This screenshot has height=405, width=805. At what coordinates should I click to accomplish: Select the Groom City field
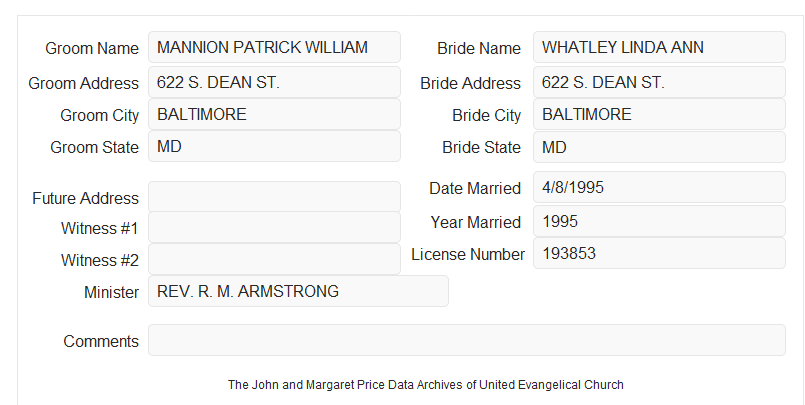coord(274,114)
